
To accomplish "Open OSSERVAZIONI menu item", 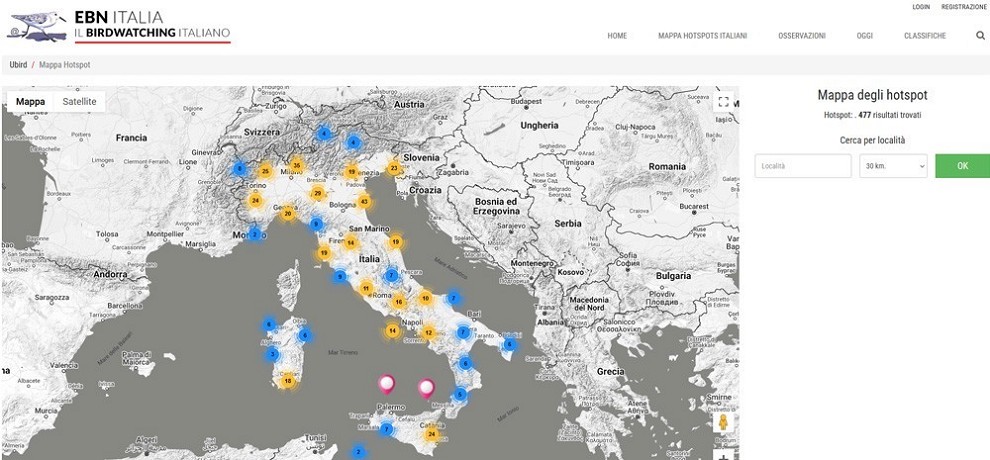I will [x=801, y=36].
